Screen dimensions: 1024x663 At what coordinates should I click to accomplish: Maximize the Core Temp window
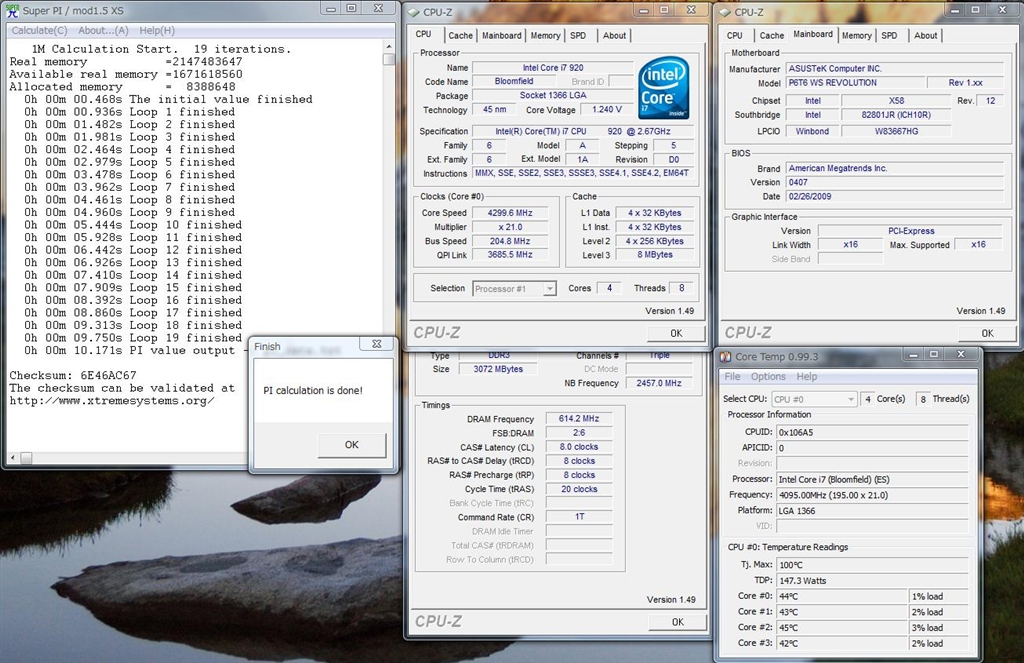[x=932, y=355]
